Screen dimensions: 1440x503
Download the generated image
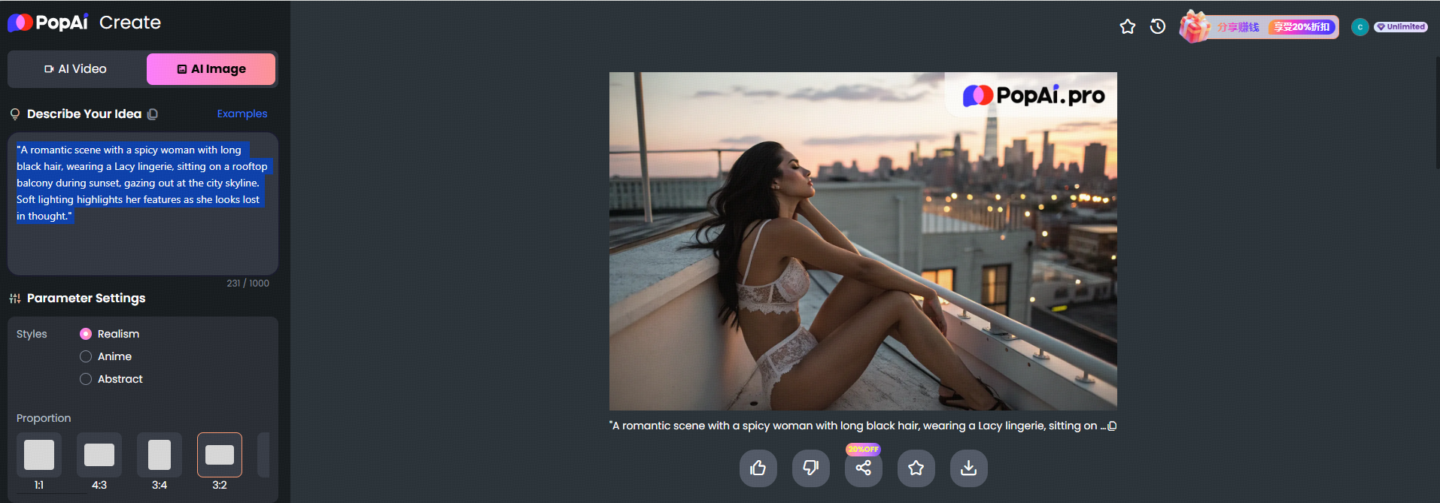[969, 468]
